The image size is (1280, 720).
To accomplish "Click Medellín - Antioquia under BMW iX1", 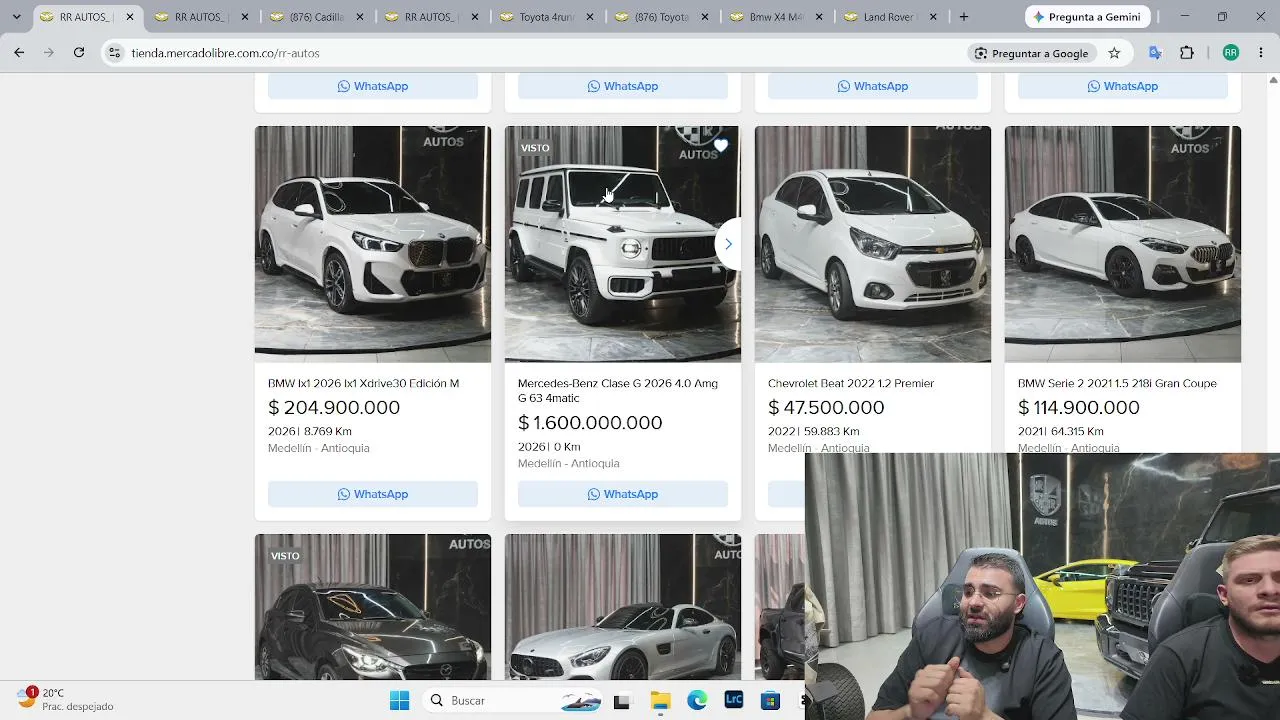I will [x=319, y=448].
